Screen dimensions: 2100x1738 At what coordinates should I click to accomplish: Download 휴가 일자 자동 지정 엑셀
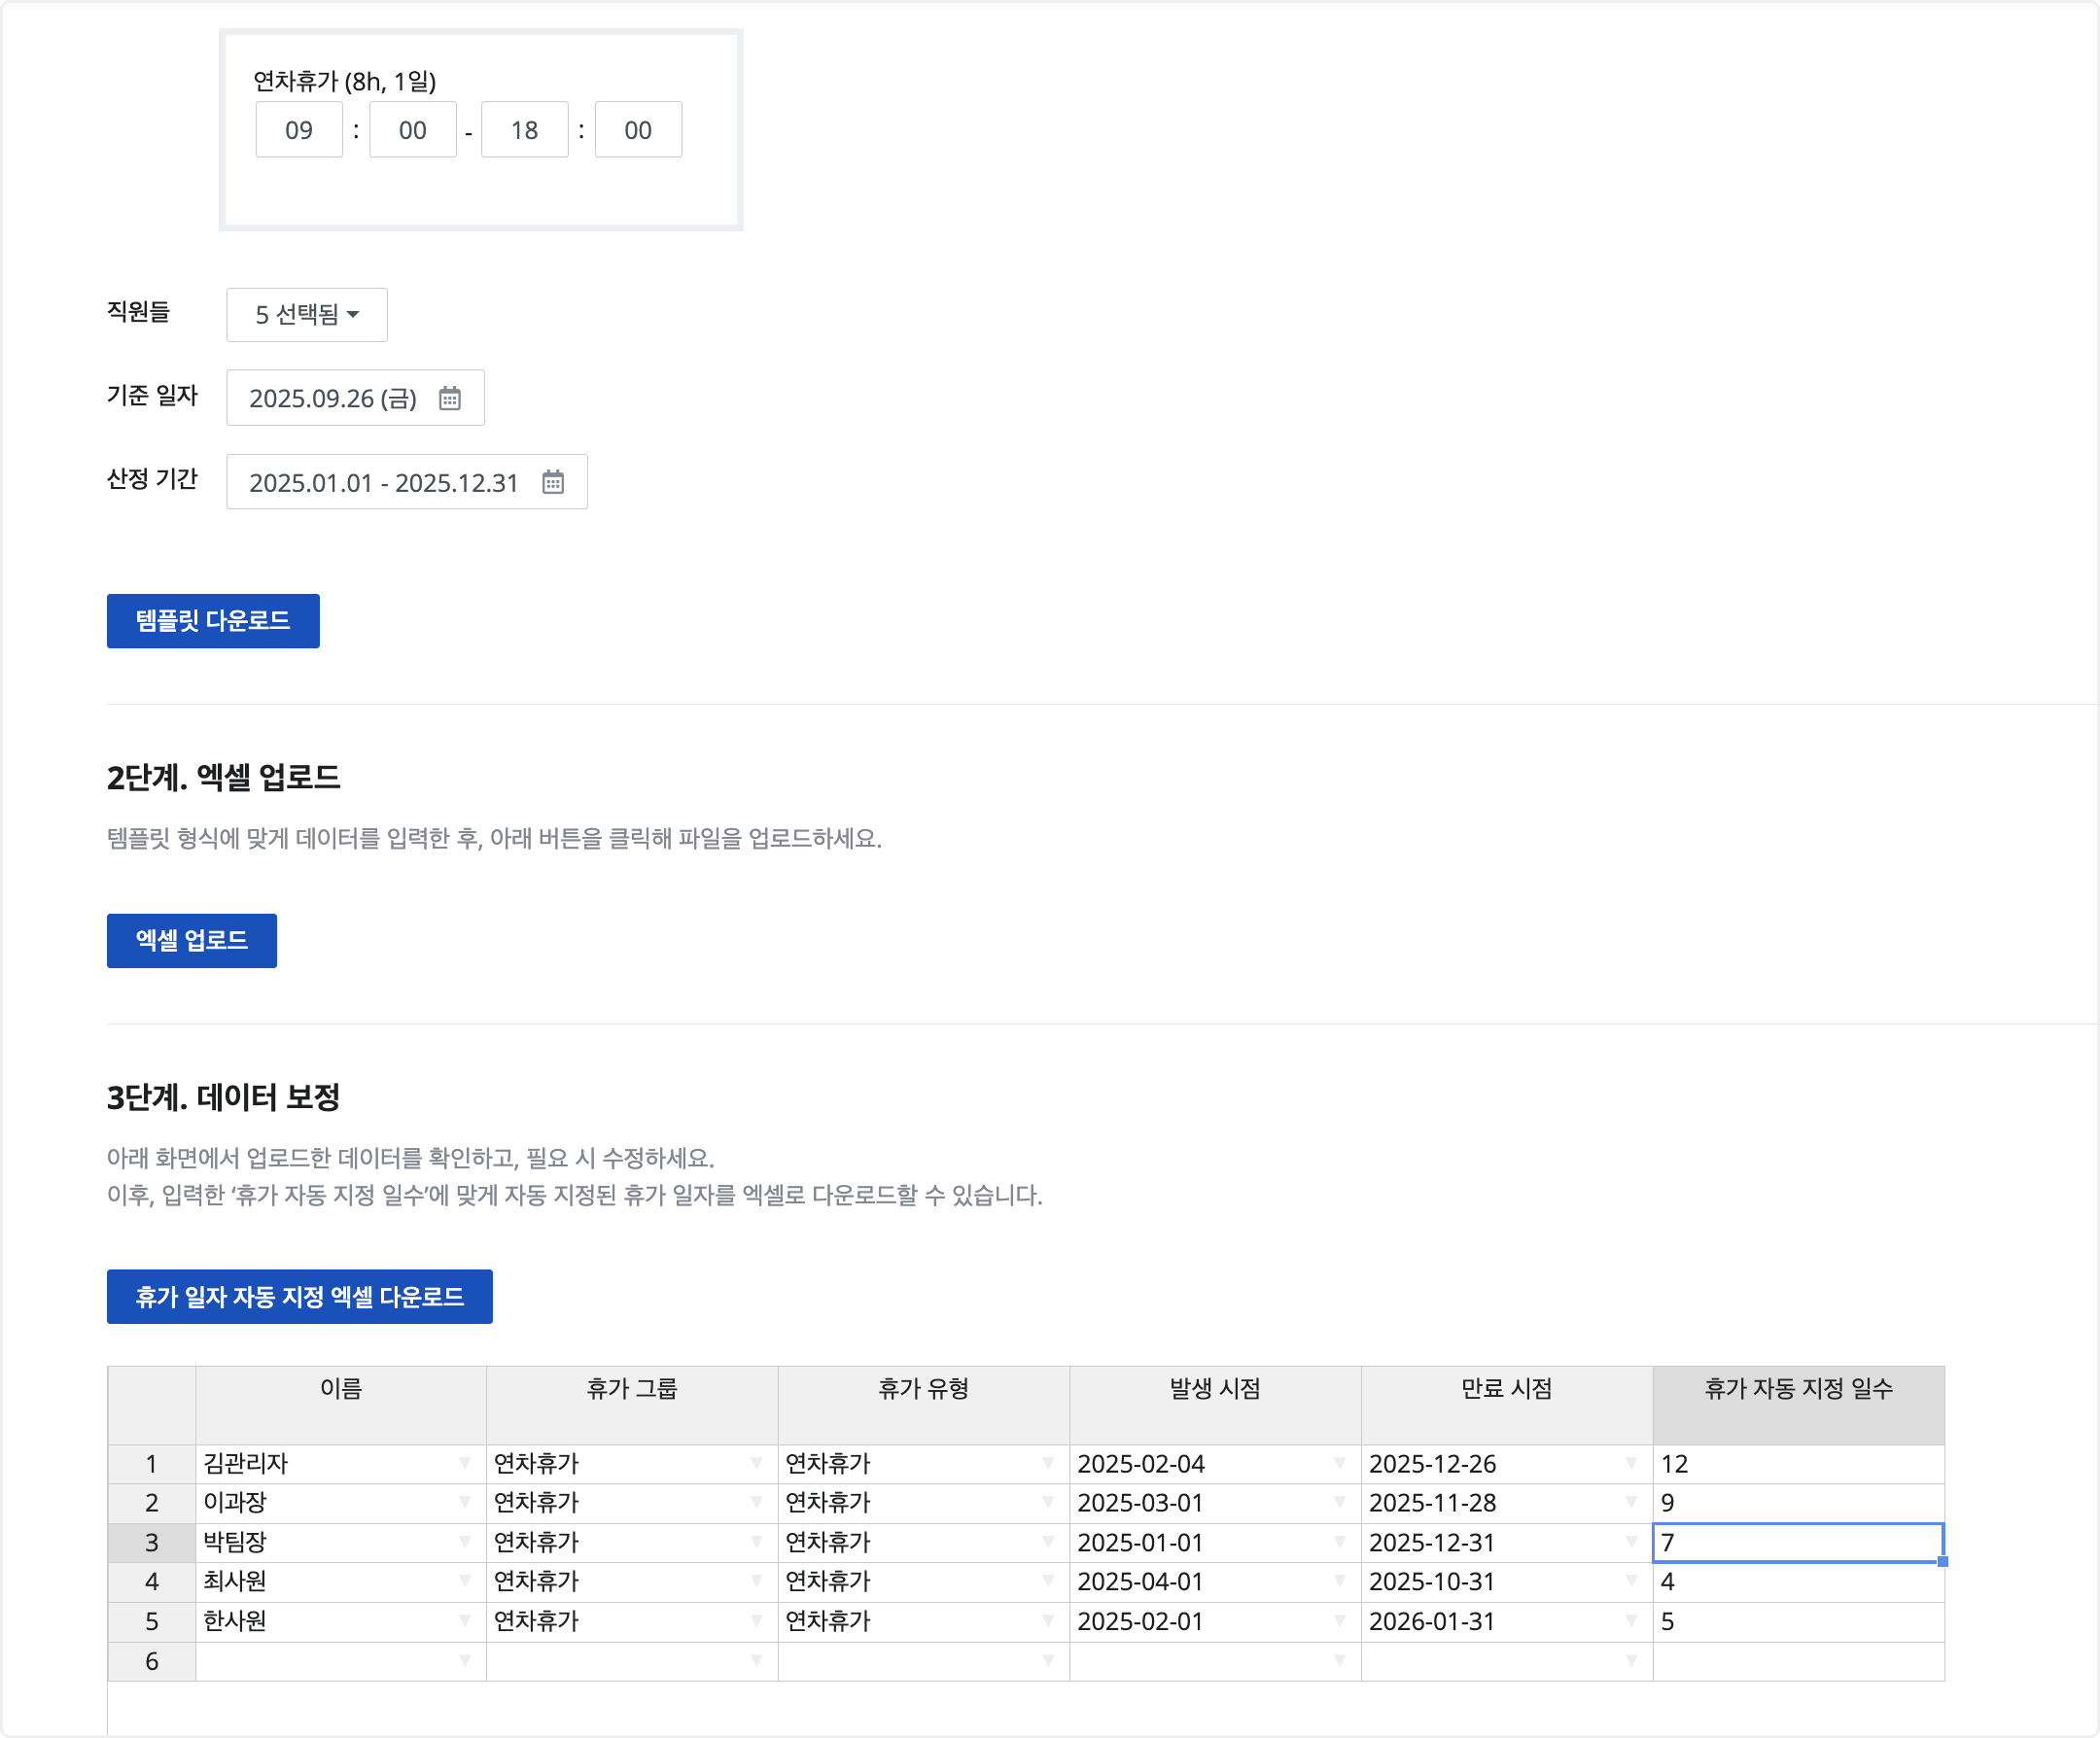click(x=299, y=1297)
